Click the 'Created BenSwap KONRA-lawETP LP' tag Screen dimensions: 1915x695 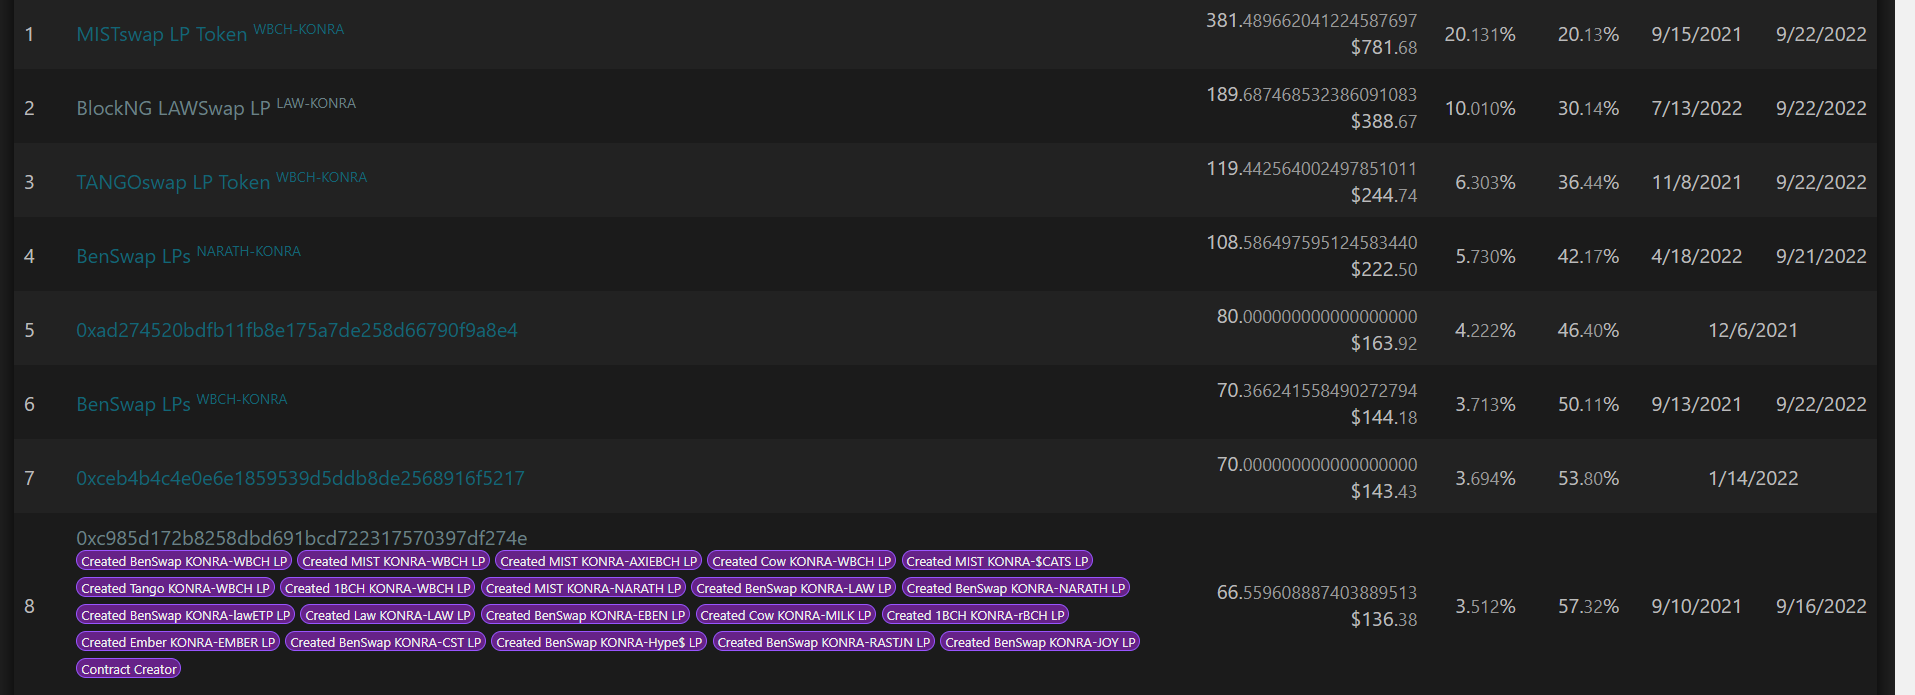(185, 615)
